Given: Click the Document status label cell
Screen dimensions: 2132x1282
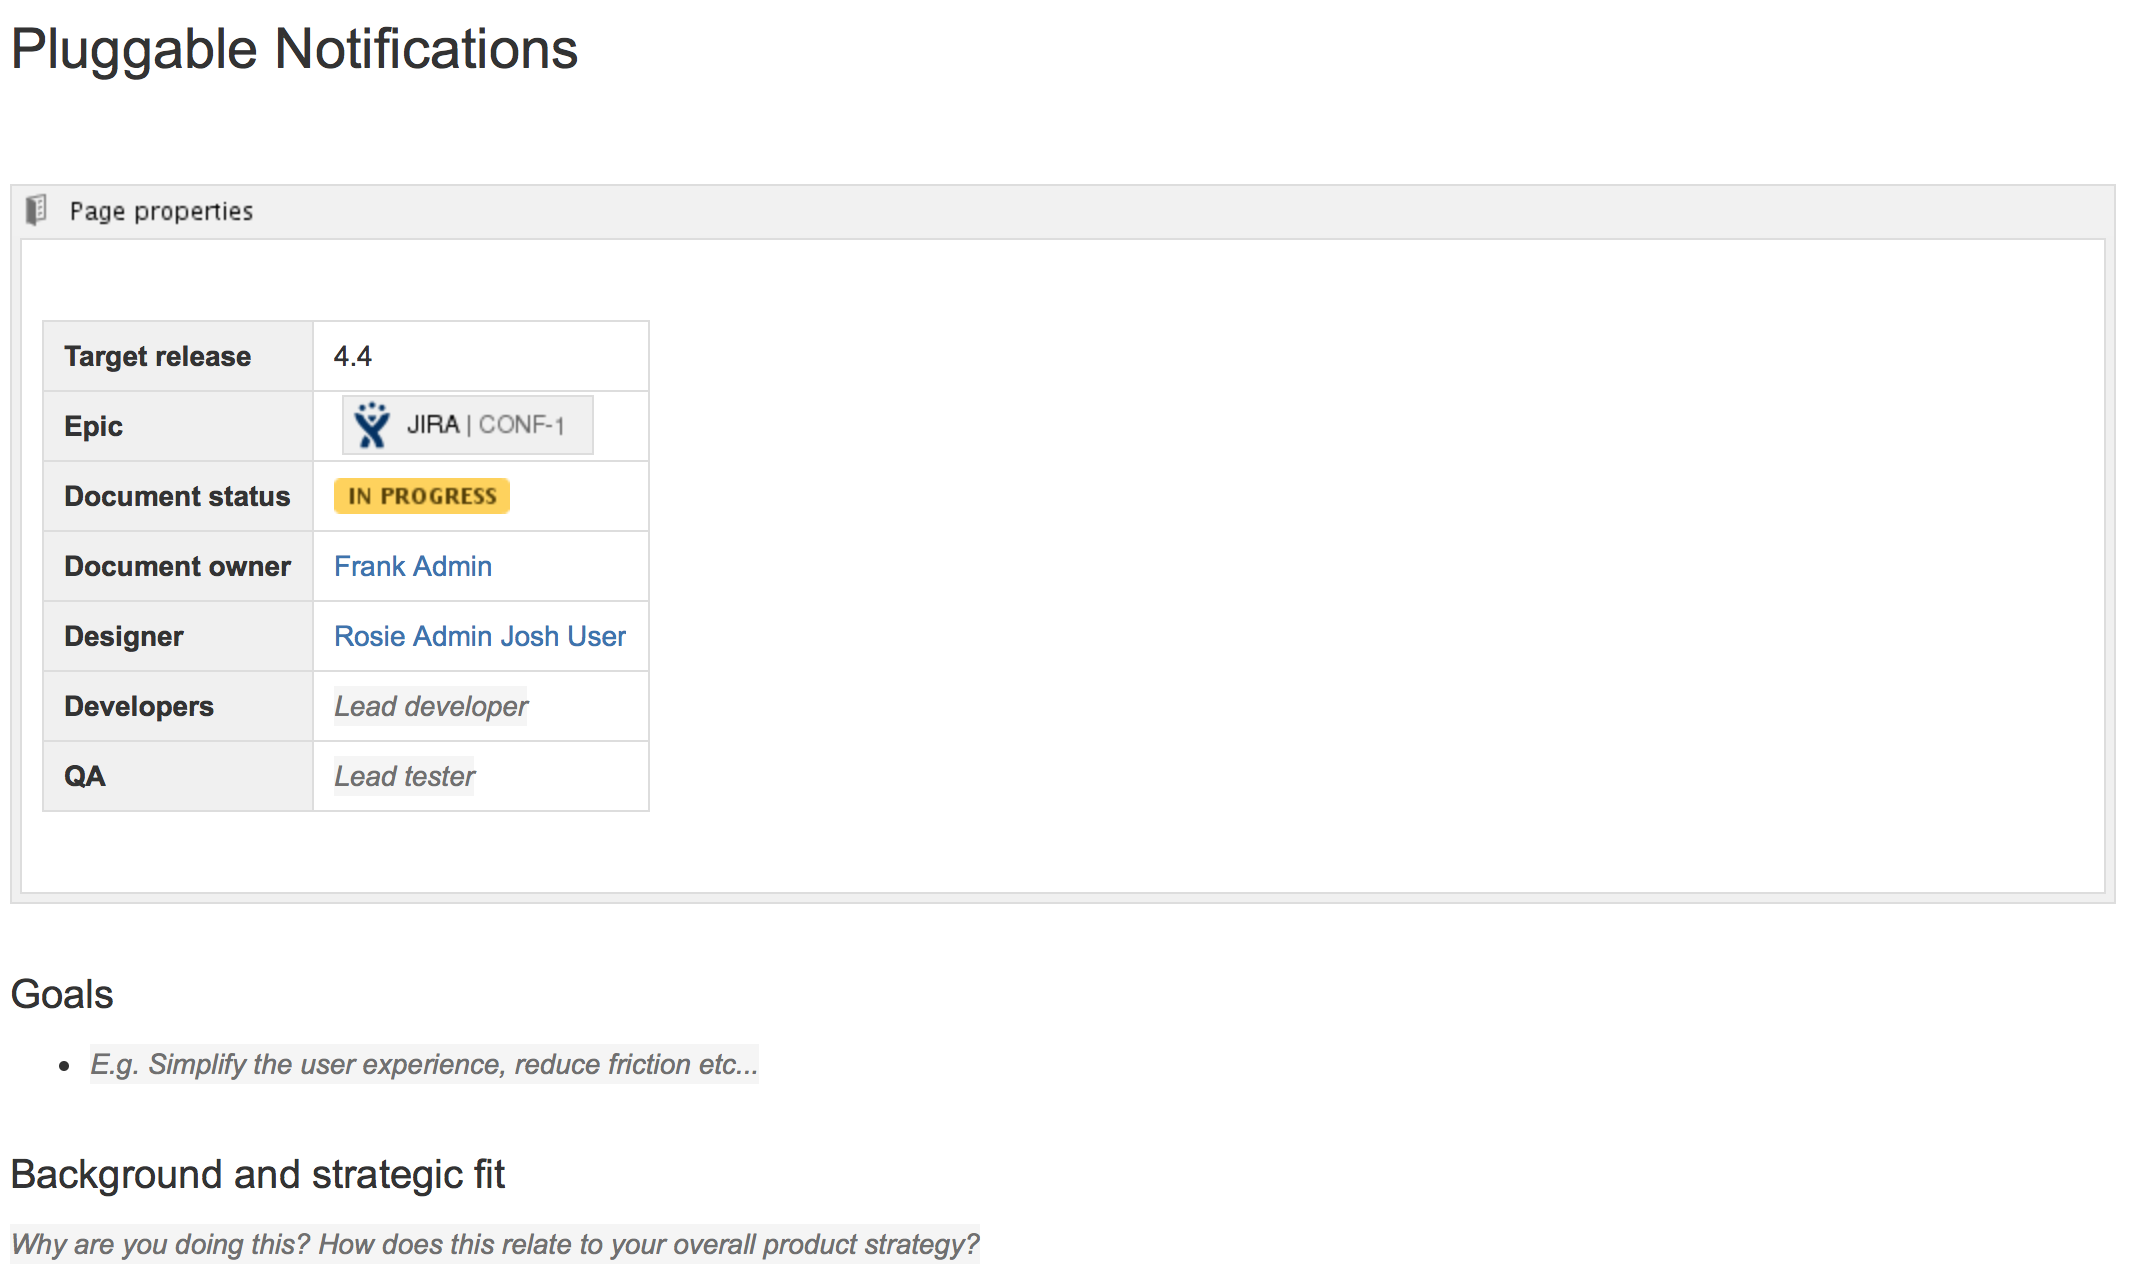Looking at the screenshot, I should click(177, 496).
